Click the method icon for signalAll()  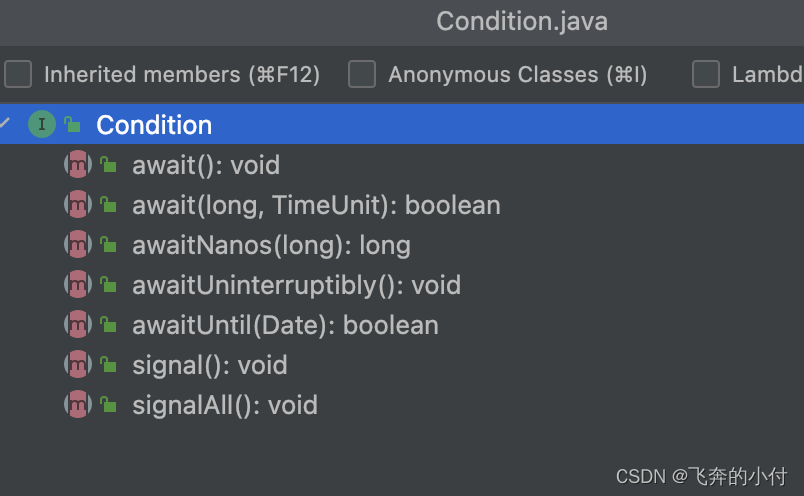[x=77, y=405]
